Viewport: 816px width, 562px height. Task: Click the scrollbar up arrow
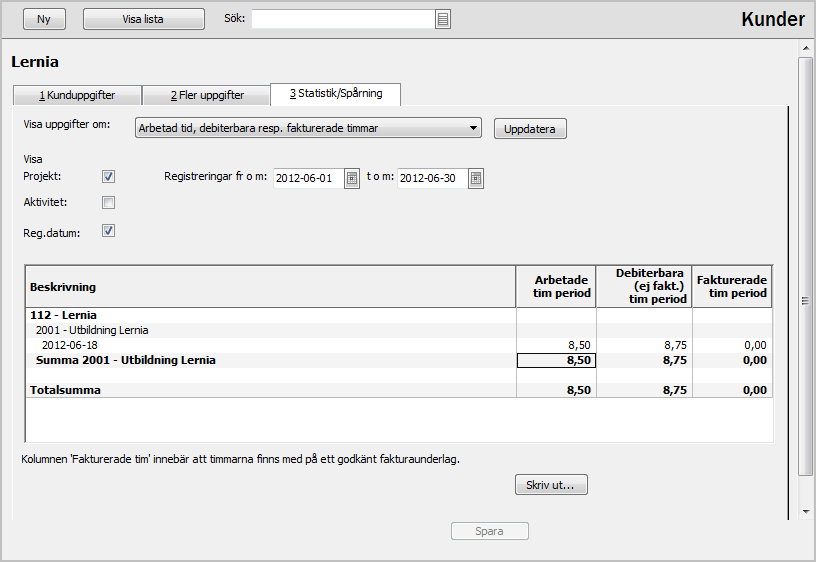tap(806, 48)
